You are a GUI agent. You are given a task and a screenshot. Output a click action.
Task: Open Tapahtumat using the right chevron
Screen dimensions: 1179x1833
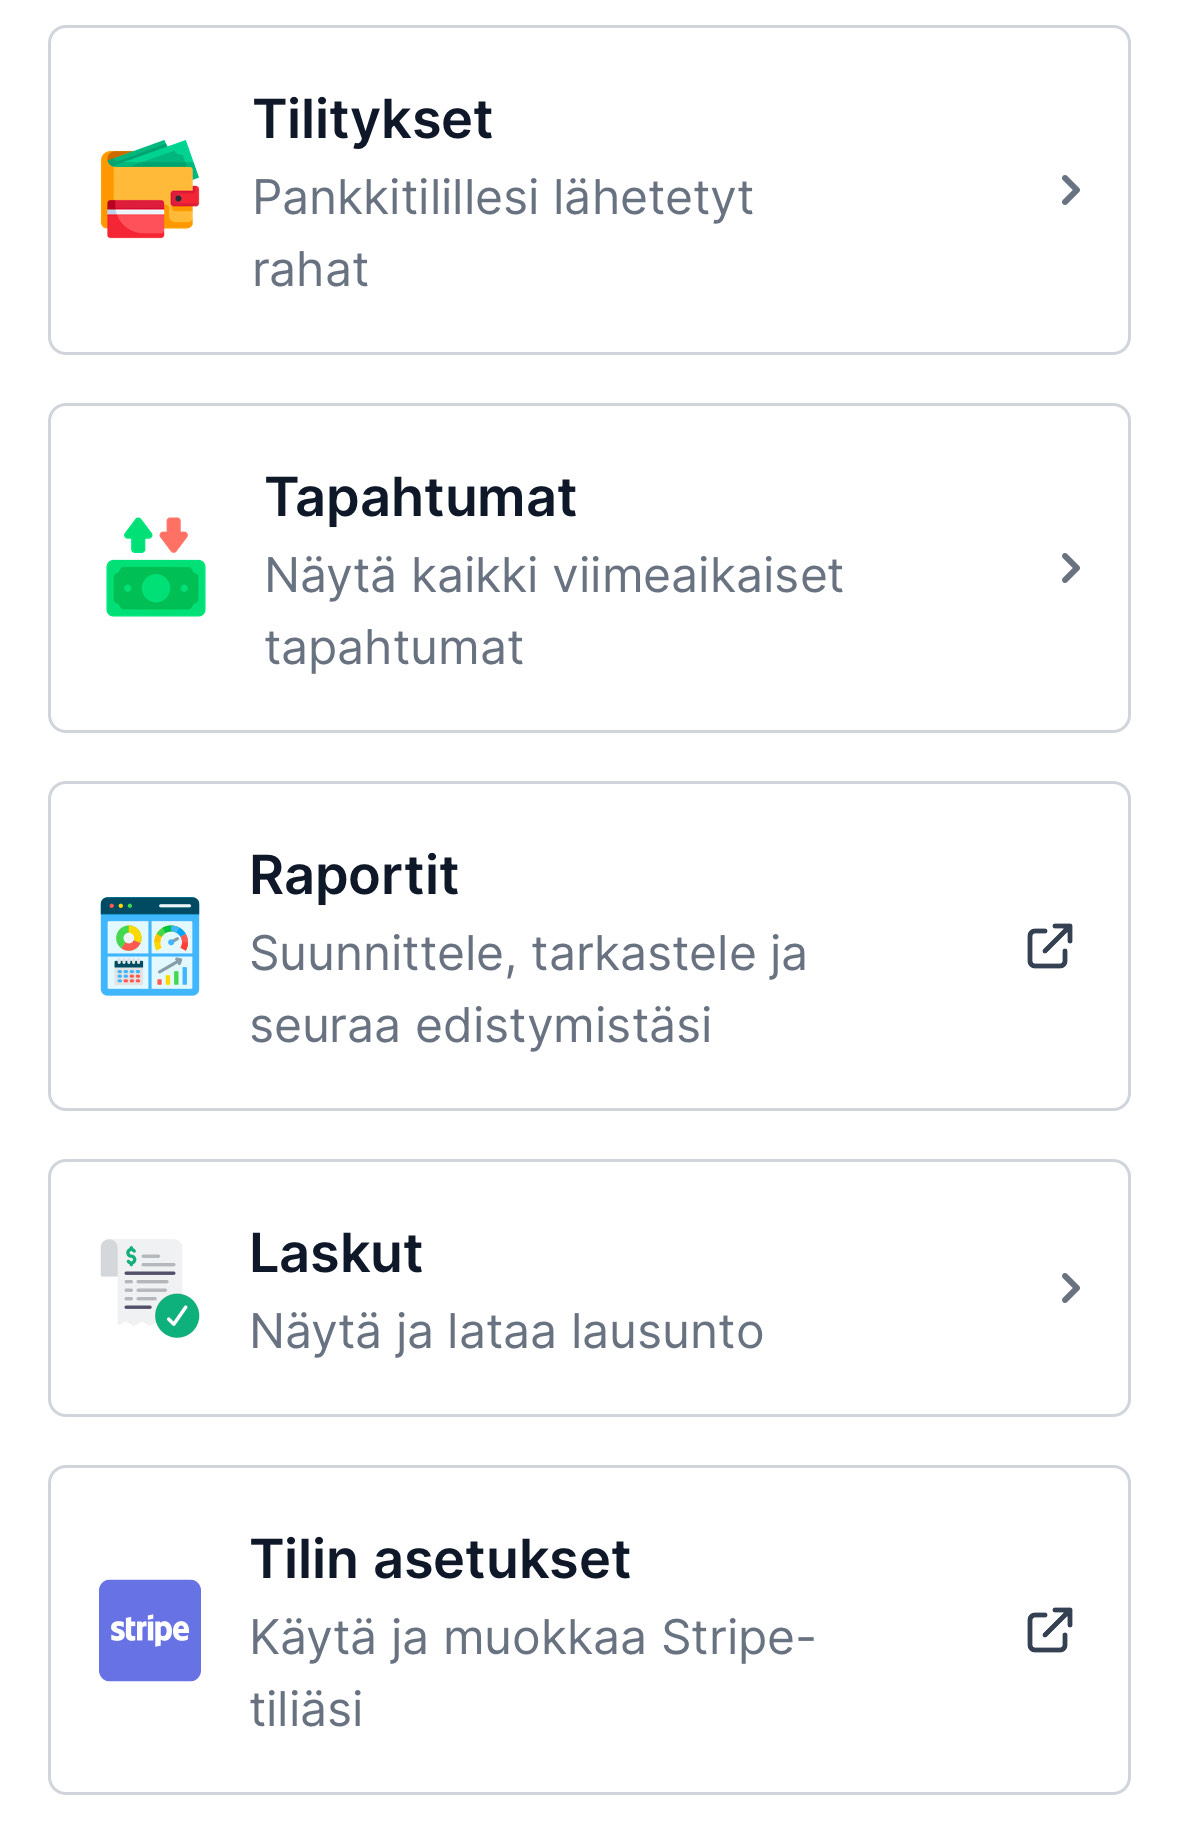click(x=1071, y=568)
